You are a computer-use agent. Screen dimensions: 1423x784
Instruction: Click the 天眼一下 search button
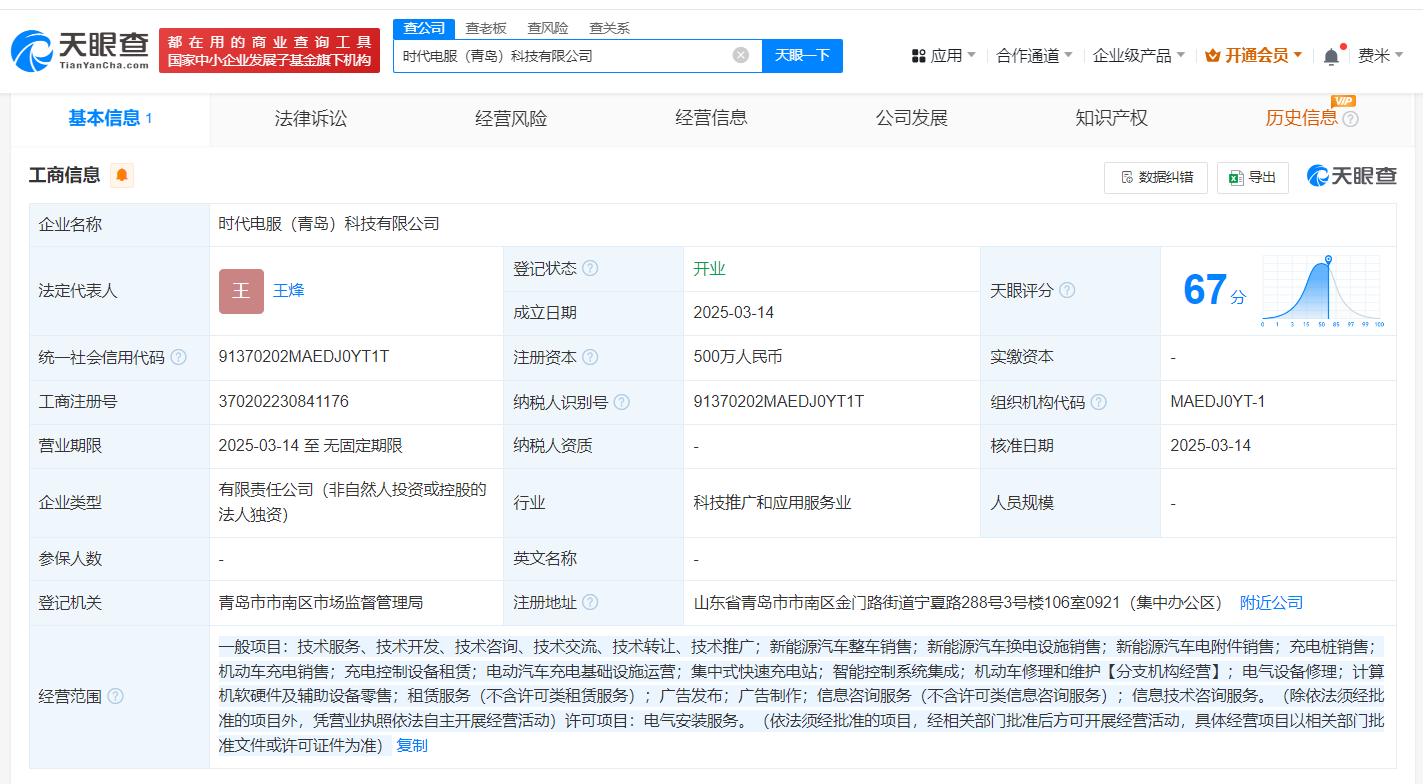pyautogui.click(x=802, y=55)
